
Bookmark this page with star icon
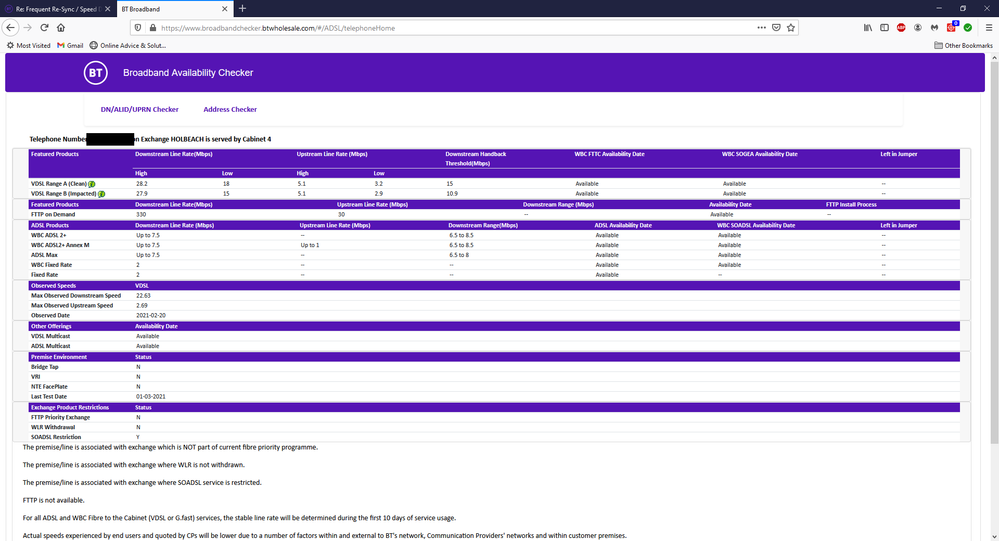click(791, 28)
